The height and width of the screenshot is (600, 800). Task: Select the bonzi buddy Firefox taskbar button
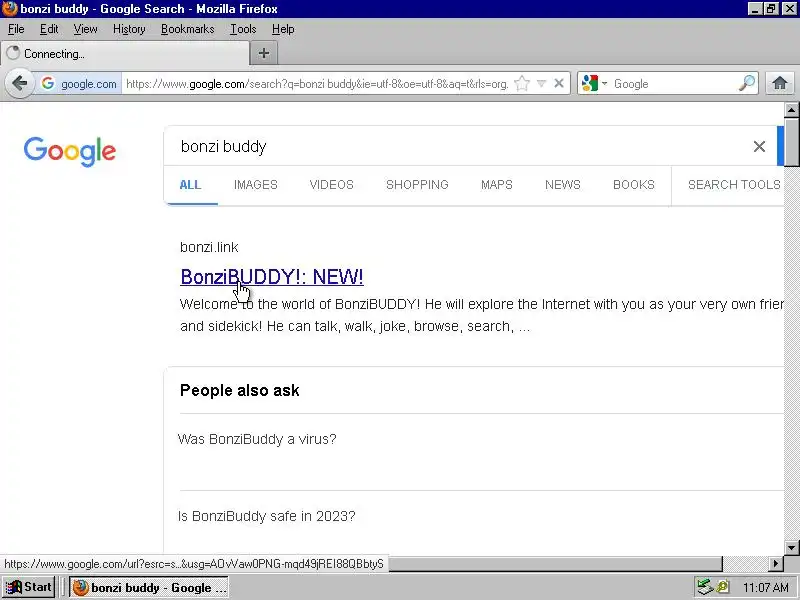click(149, 588)
